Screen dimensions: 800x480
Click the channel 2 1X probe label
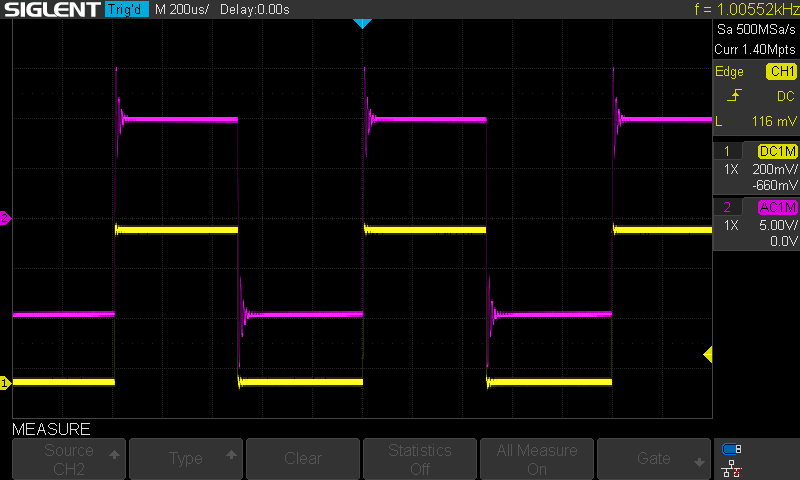click(x=731, y=225)
